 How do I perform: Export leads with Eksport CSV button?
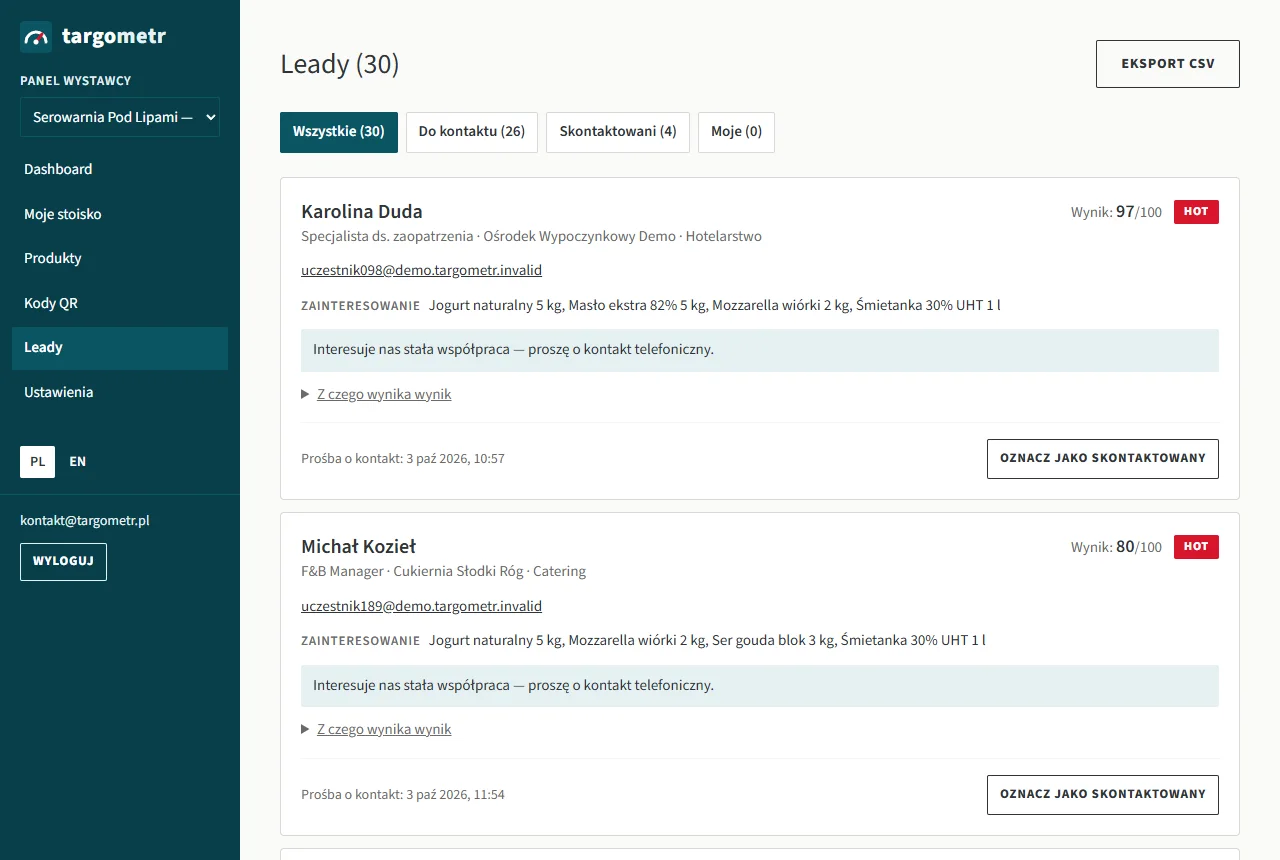[1168, 64]
